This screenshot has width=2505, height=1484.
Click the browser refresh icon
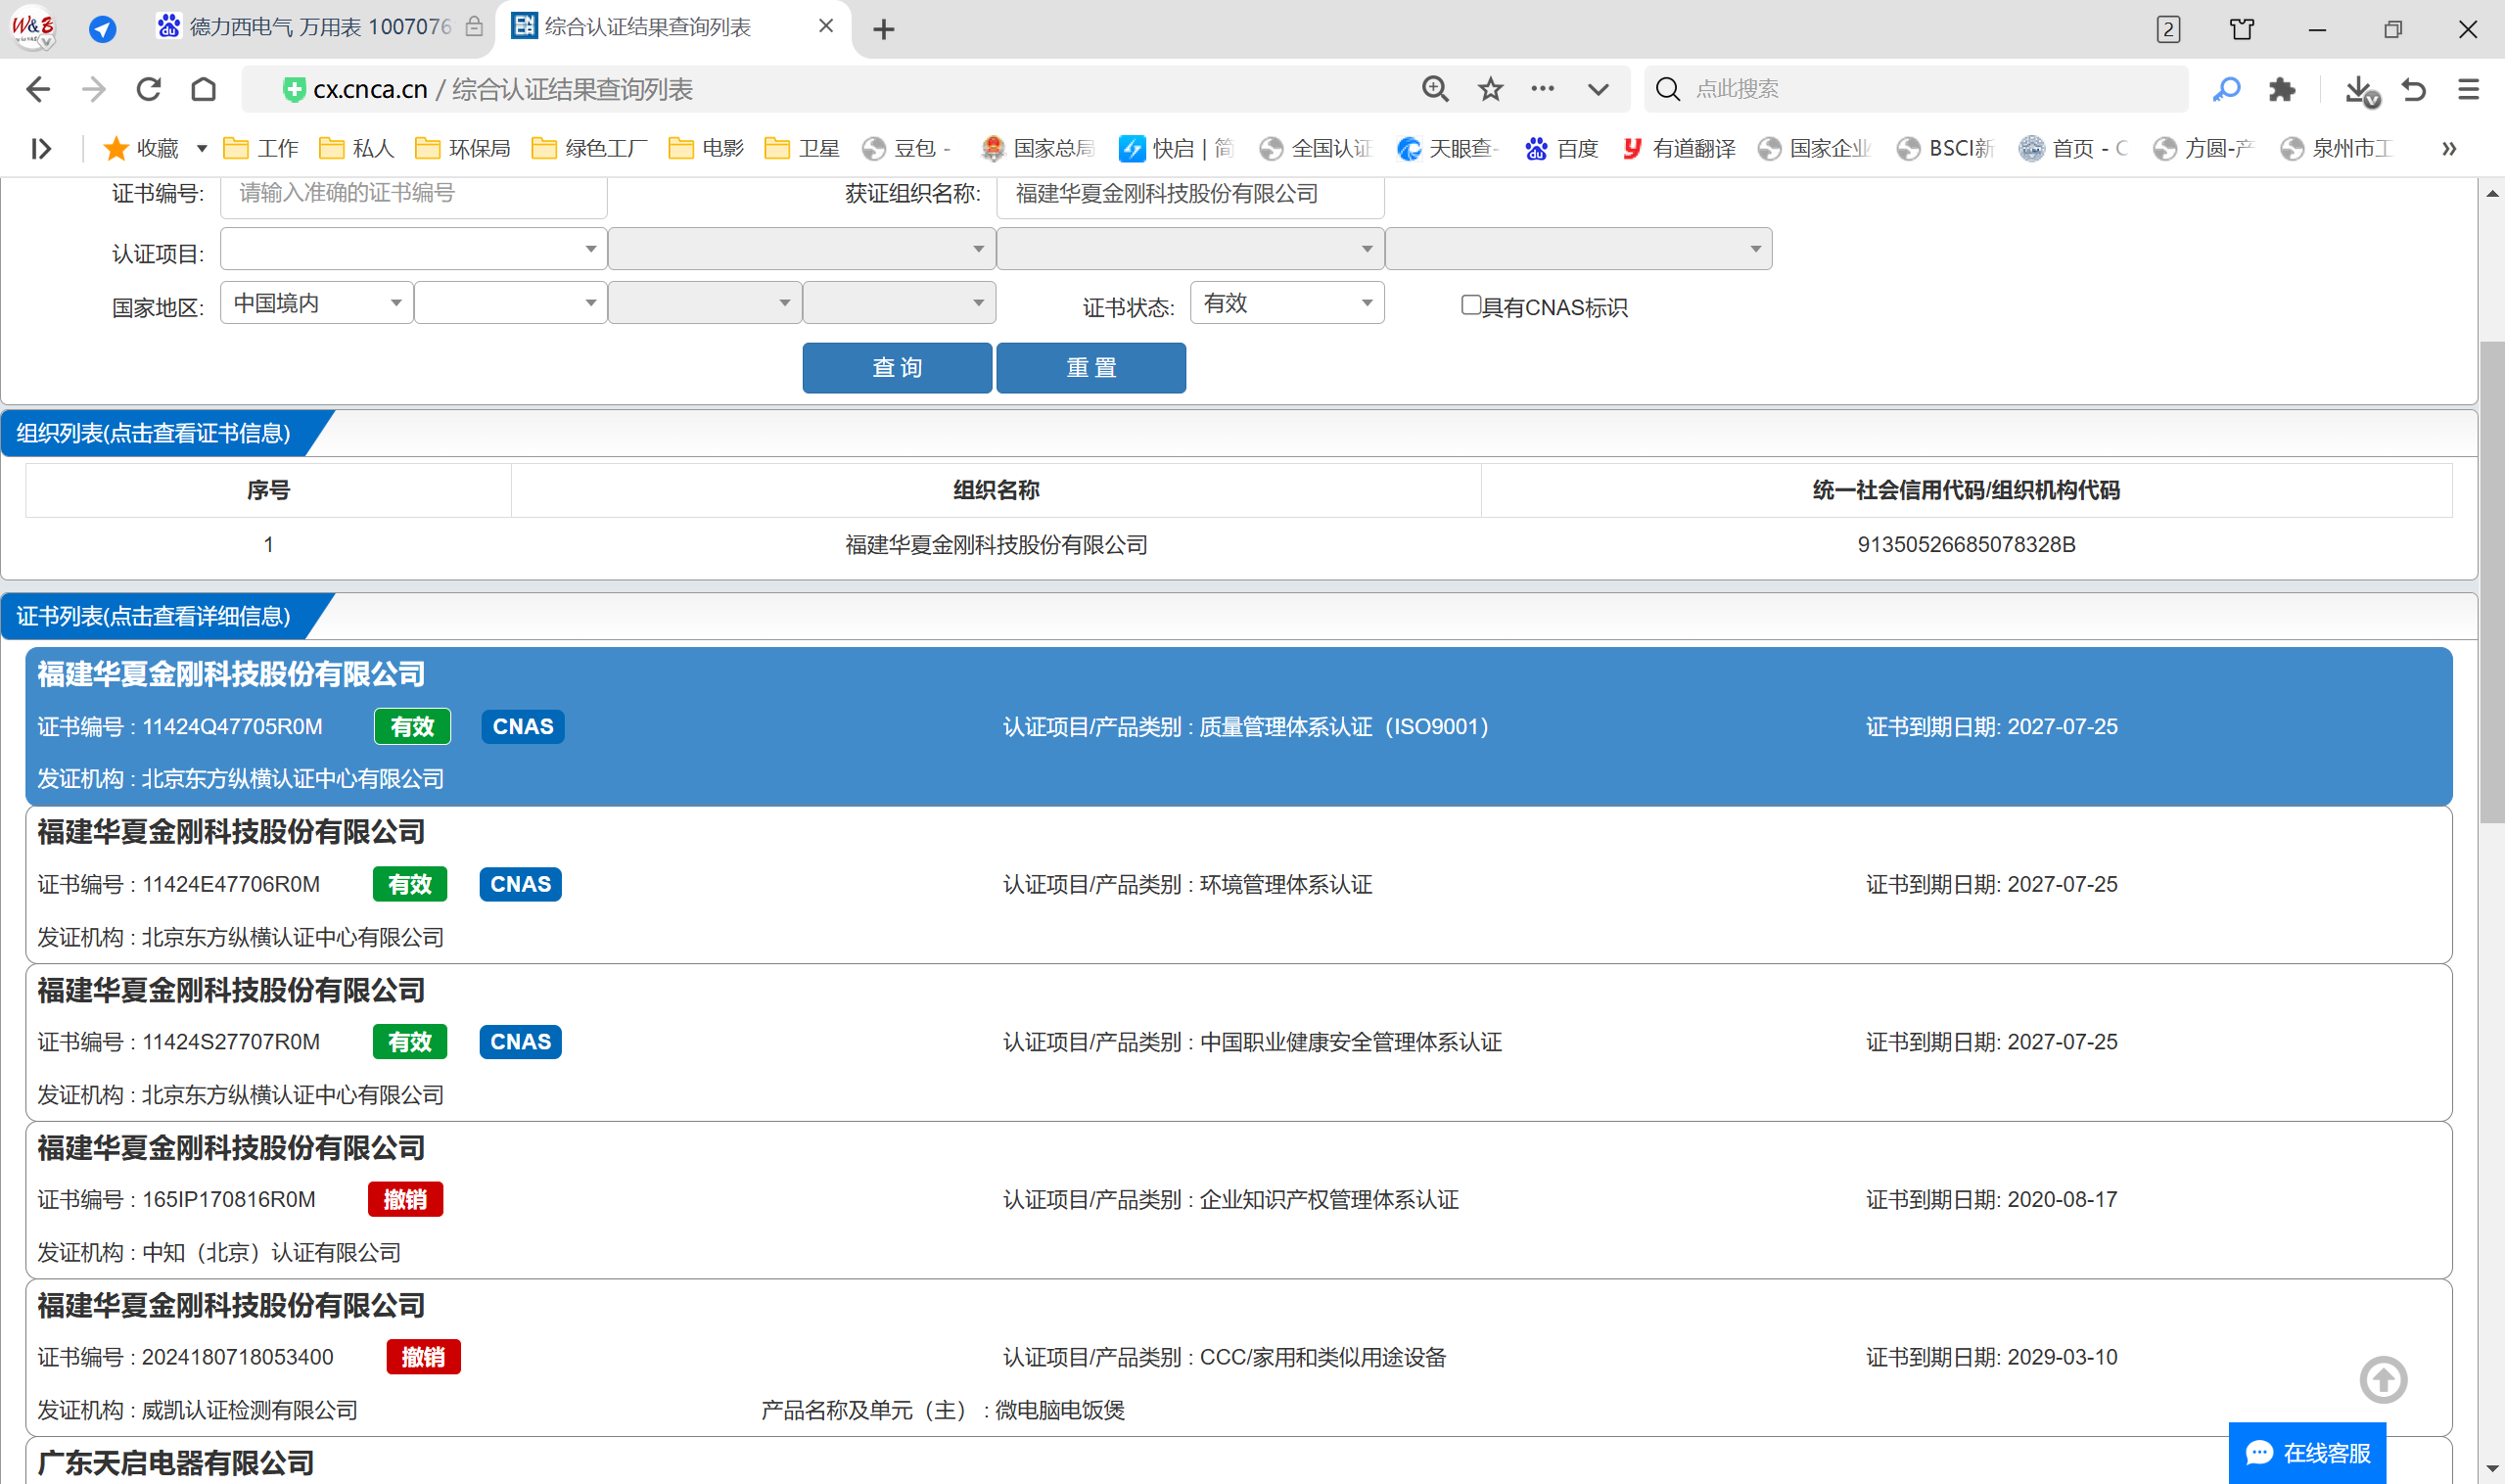coord(149,89)
